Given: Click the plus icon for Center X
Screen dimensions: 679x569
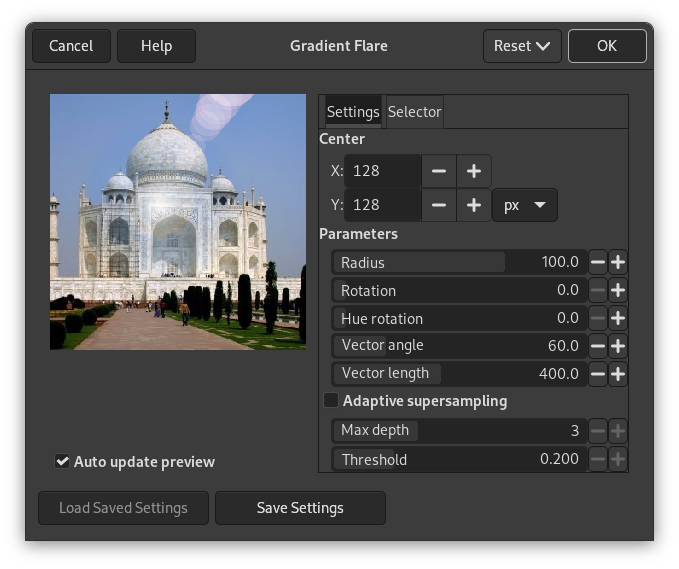Looking at the screenshot, I should point(474,171).
